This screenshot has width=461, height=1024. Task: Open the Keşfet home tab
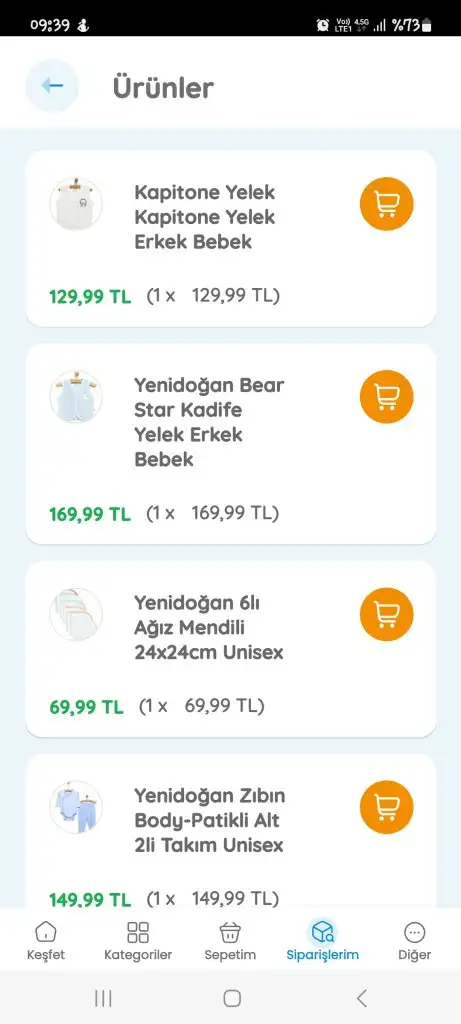tap(46, 940)
